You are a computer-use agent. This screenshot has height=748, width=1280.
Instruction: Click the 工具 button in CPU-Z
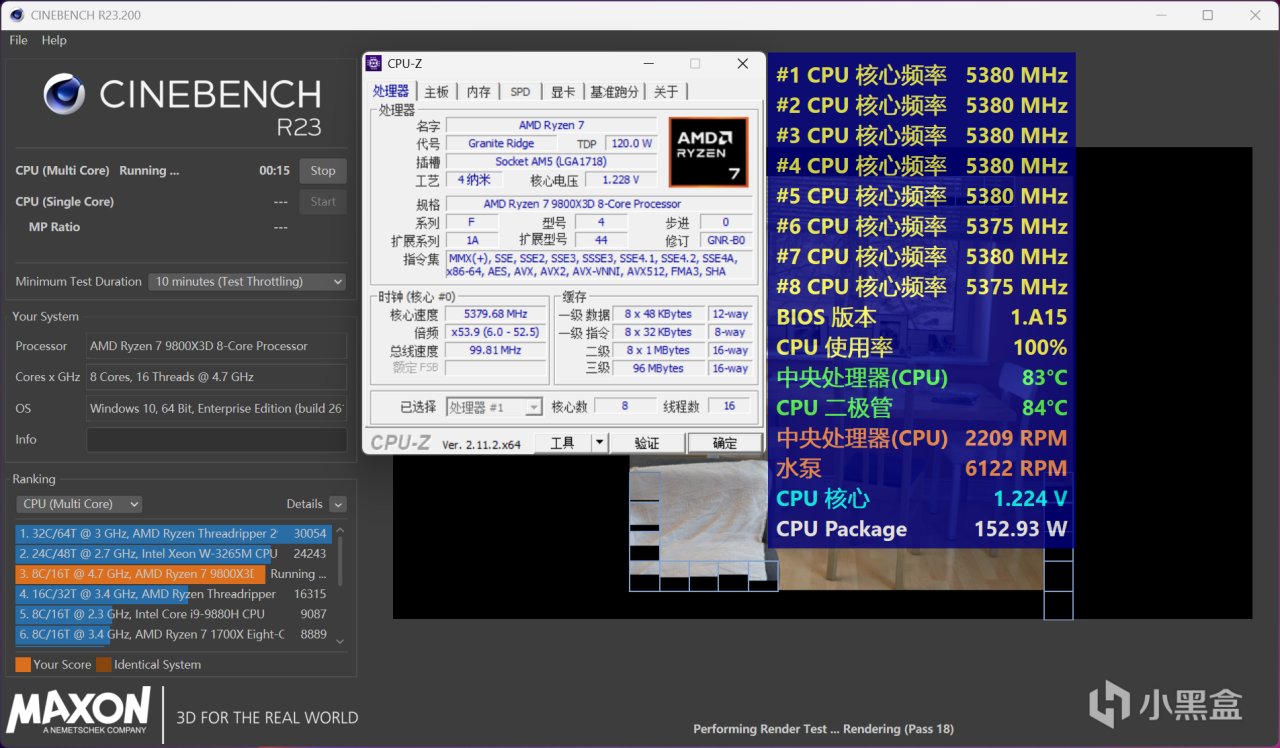point(563,443)
